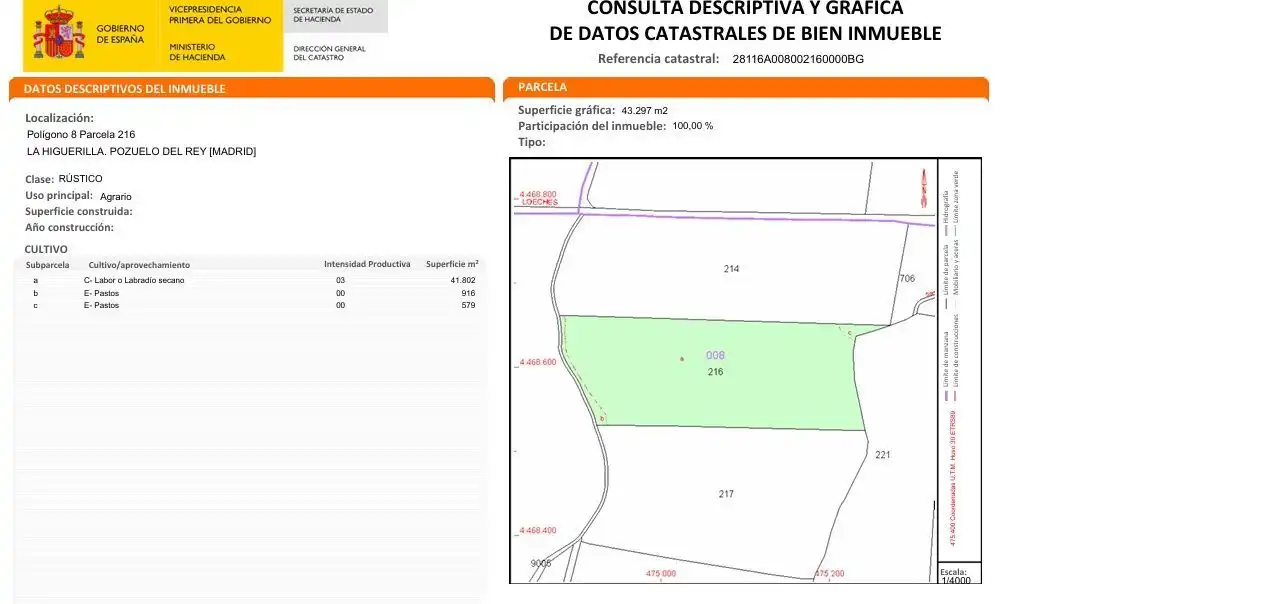Click the 'GOBIERNO DE ESPAÑA' text
Viewport: 1280px width, 604px height.
120,33
